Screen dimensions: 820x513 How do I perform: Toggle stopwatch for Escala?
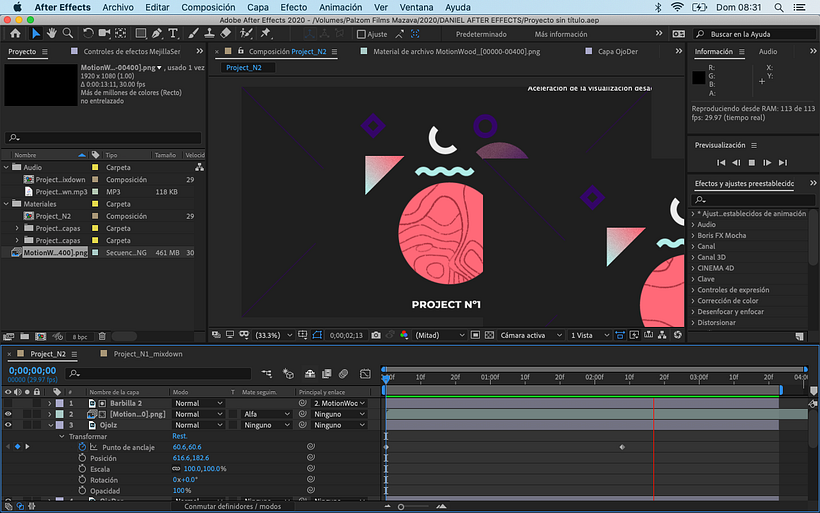82,469
